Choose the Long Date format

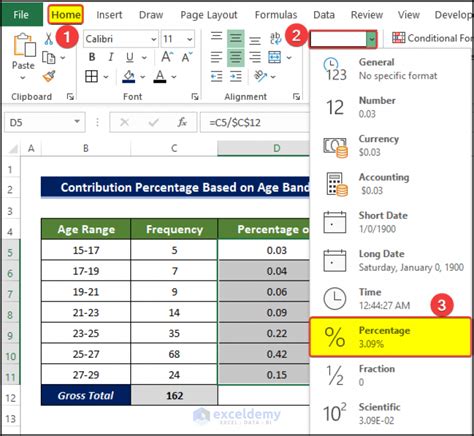[x=390, y=261]
